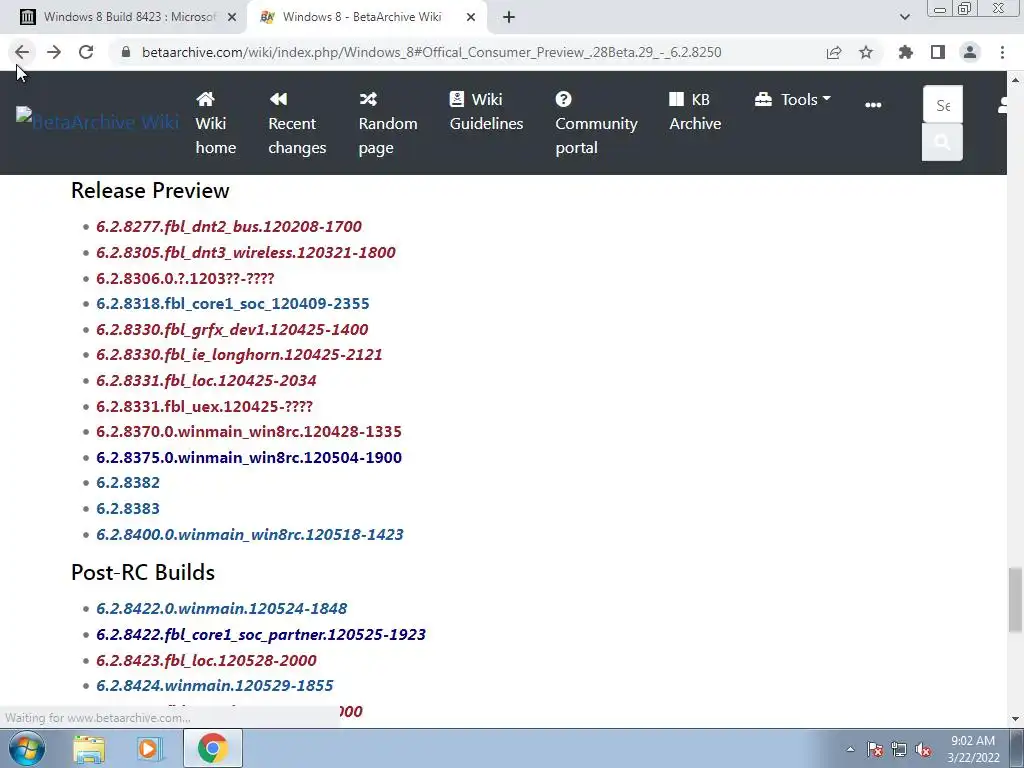The image size is (1024, 768).
Task: Open build 6.2.8423.fbl_loc.120528-2000
Action: pos(206,661)
